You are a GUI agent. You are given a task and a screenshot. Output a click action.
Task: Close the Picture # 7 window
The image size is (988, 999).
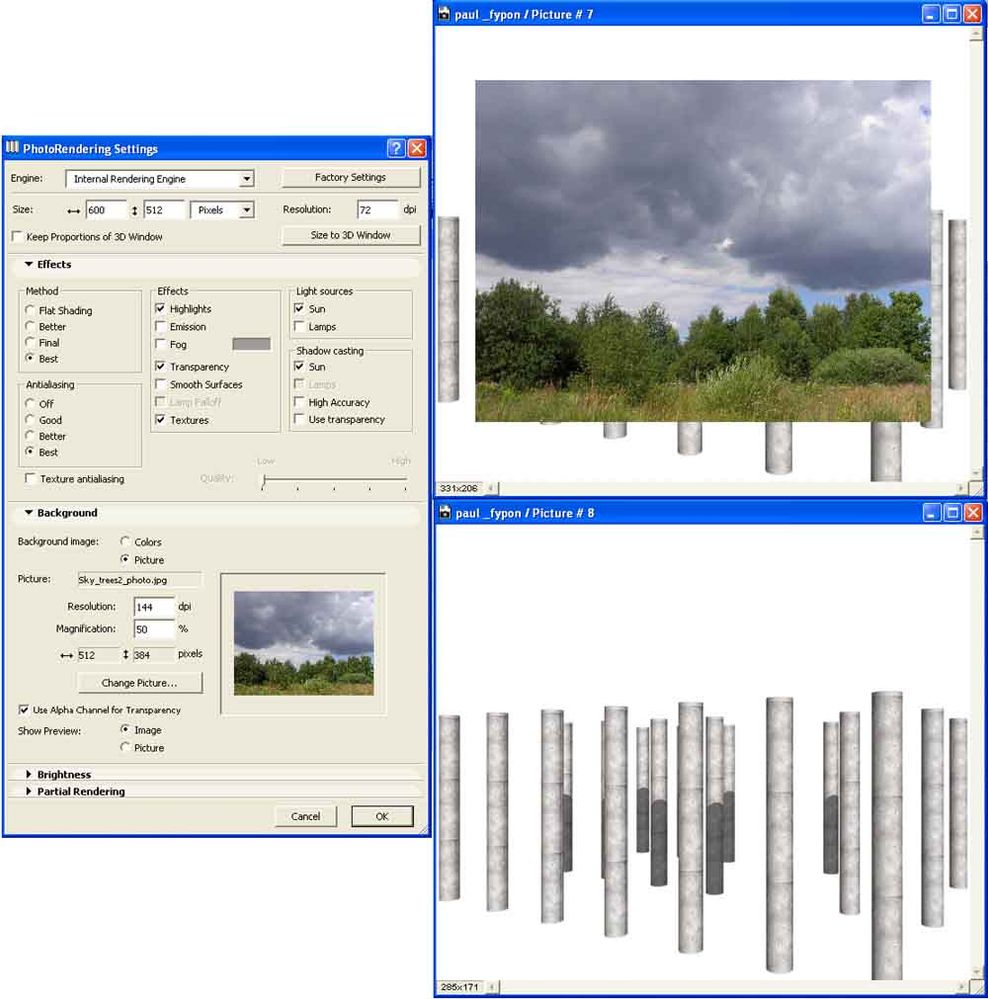click(x=972, y=14)
